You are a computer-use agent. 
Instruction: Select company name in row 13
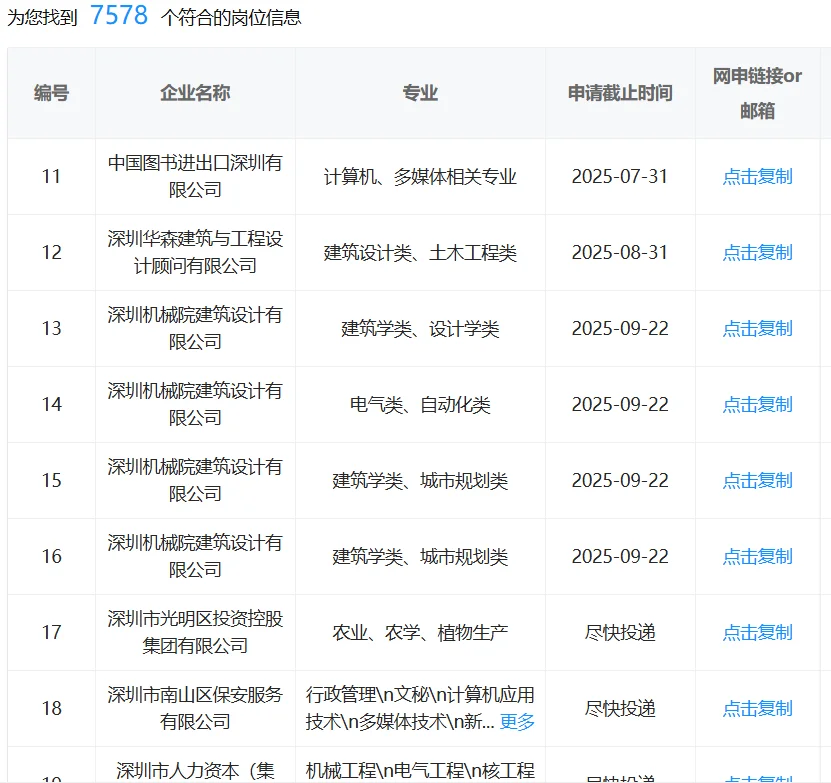pos(195,328)
